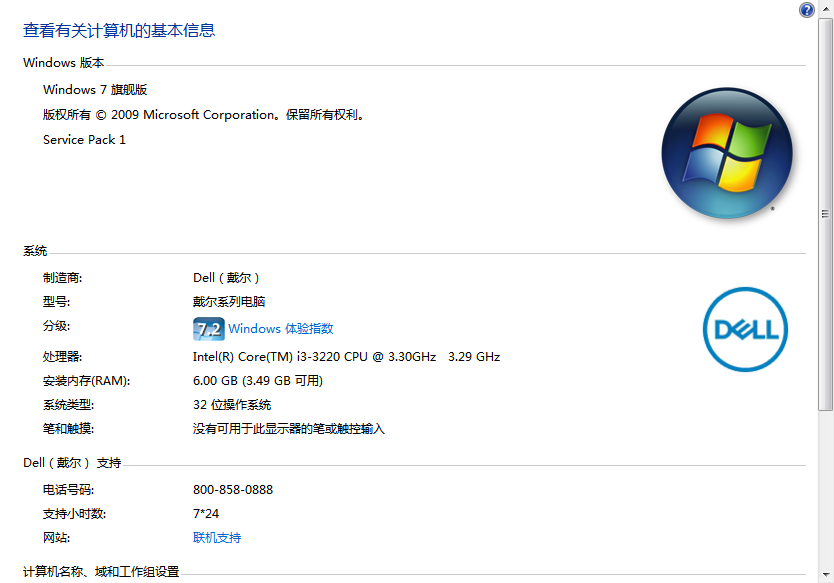Click the scrollbar down arrow
This screenshot has width=834, height=583.
coord(826,574)
